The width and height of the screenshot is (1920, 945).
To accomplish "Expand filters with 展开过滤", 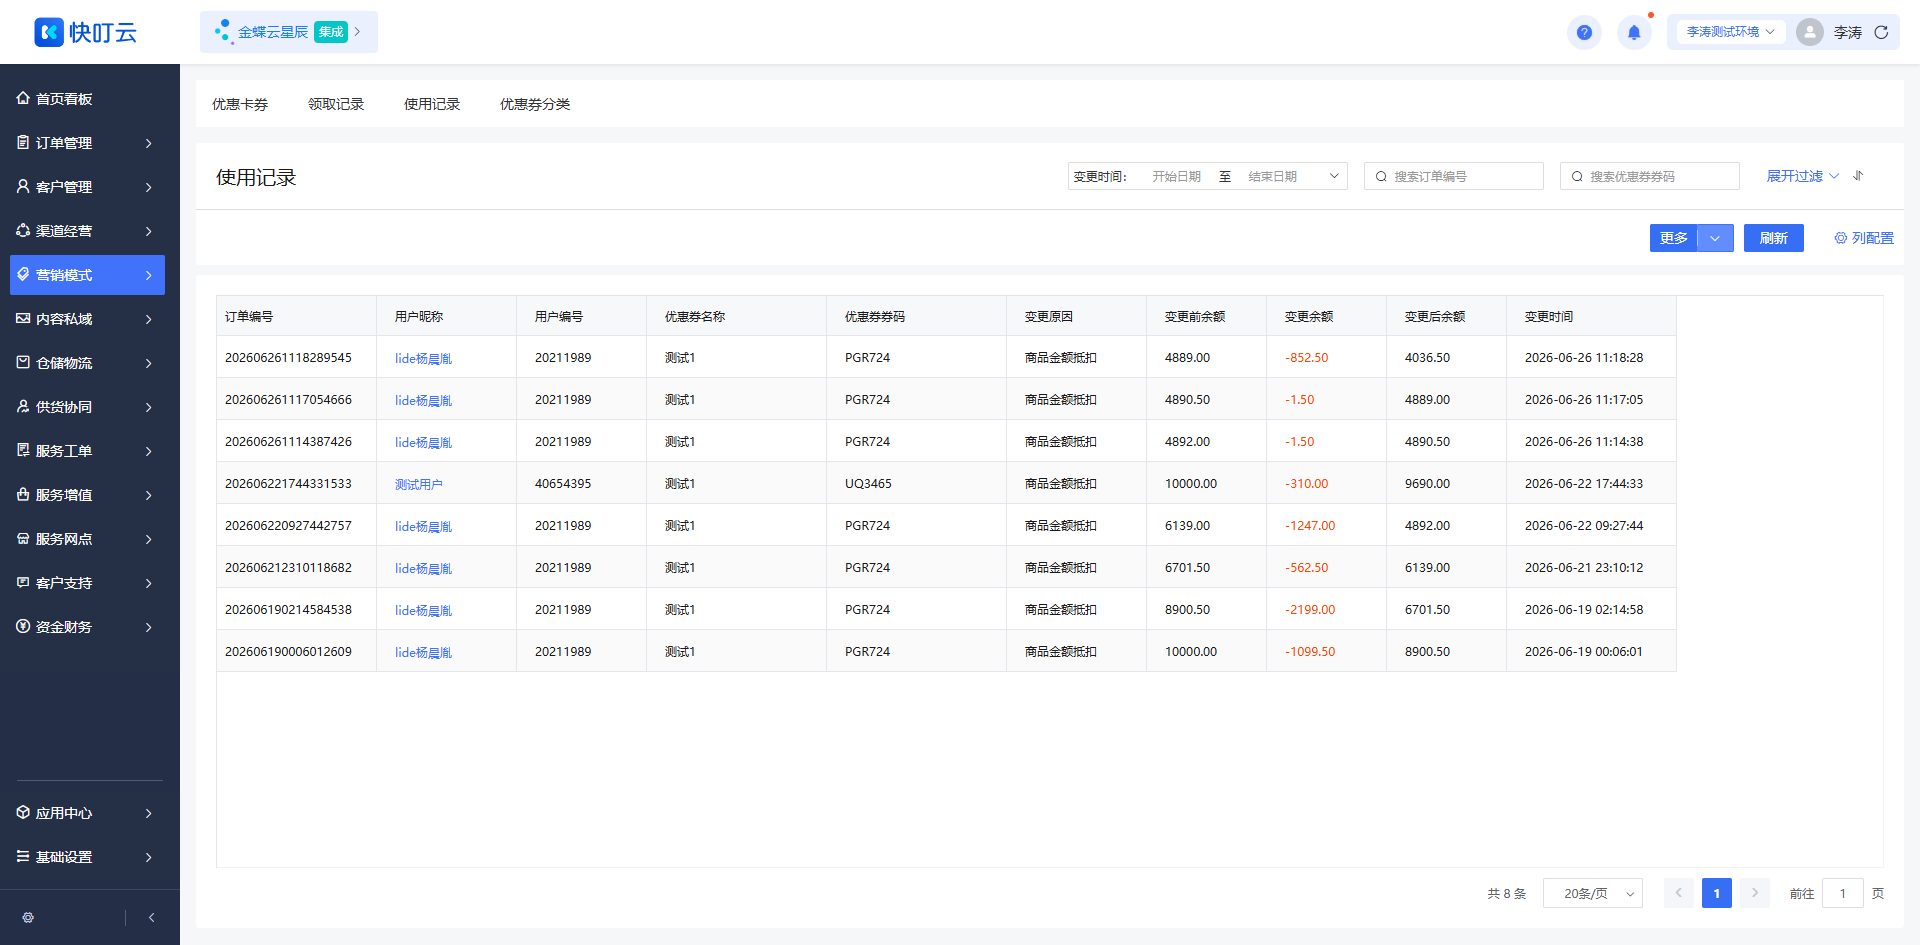I will point(1802,176).
